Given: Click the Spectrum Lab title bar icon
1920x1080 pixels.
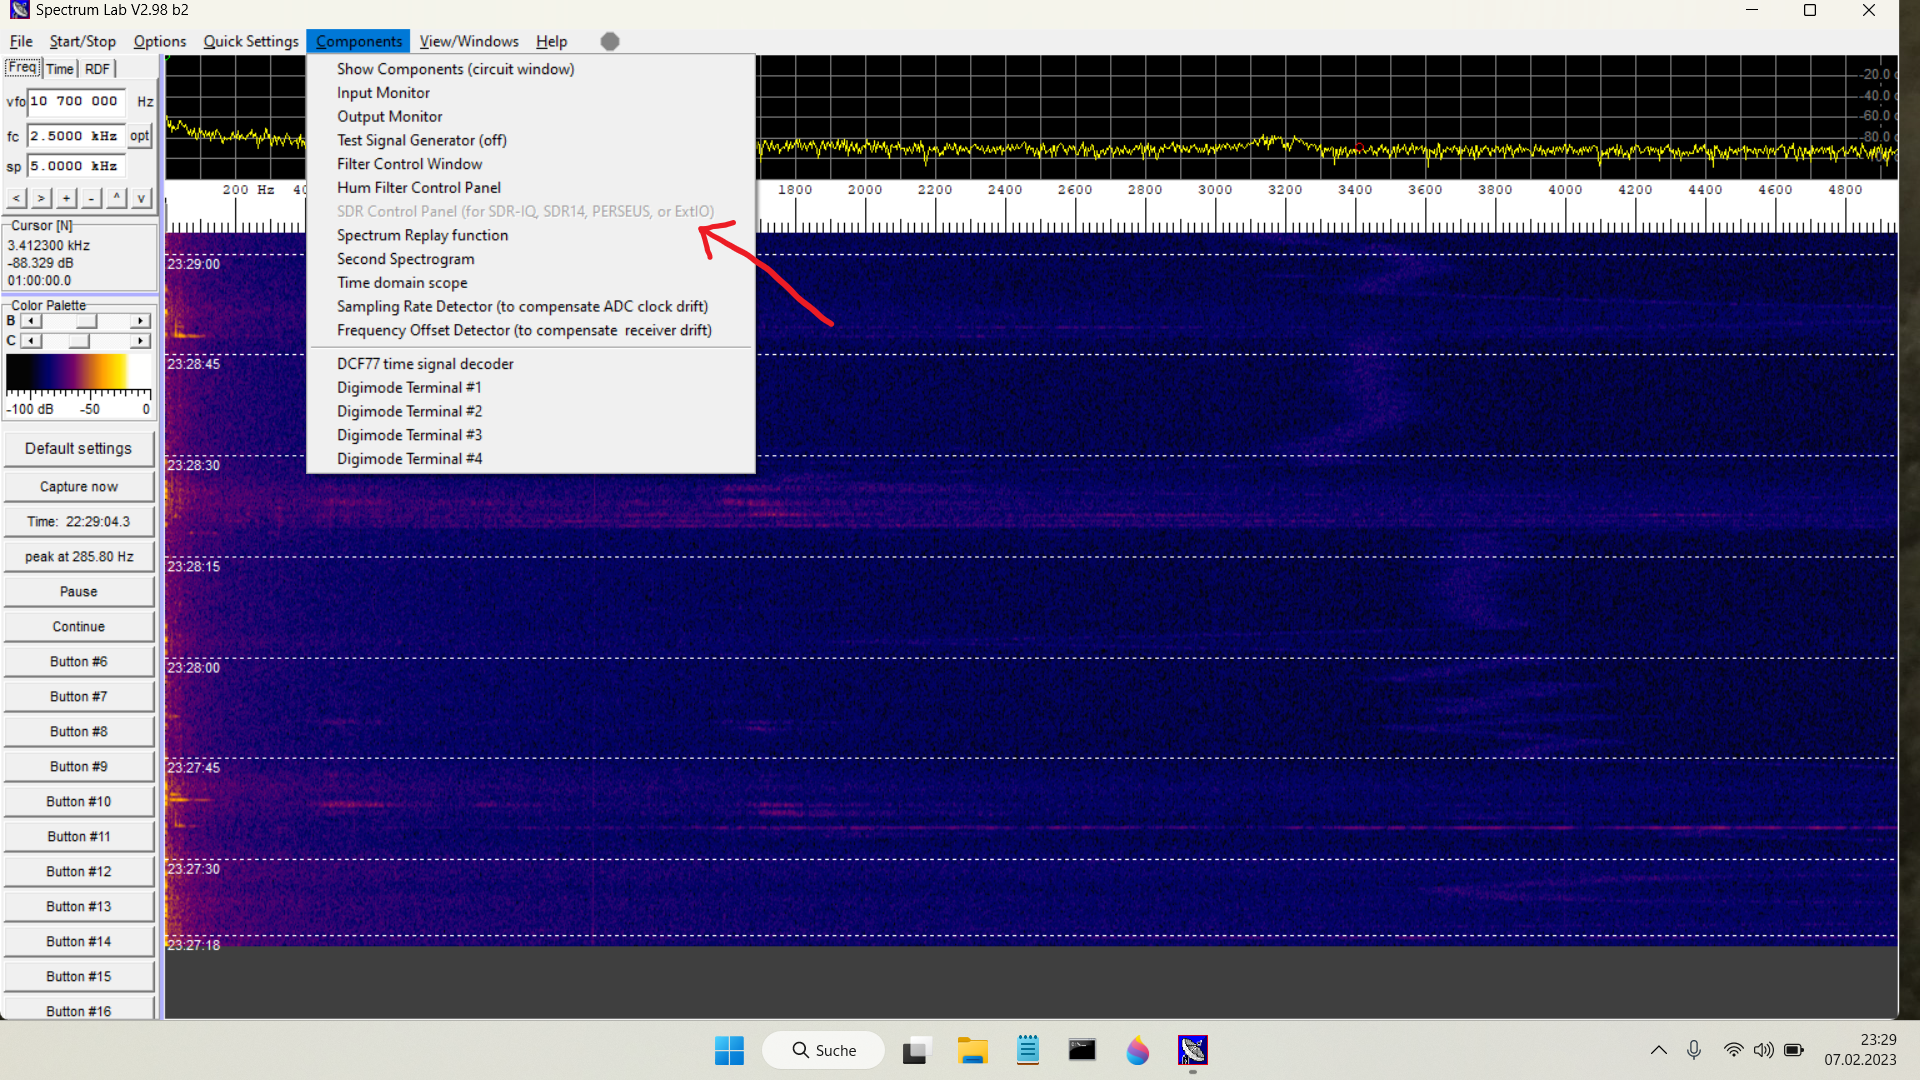Looking at the screenshot, I should [x=20, y=10].
